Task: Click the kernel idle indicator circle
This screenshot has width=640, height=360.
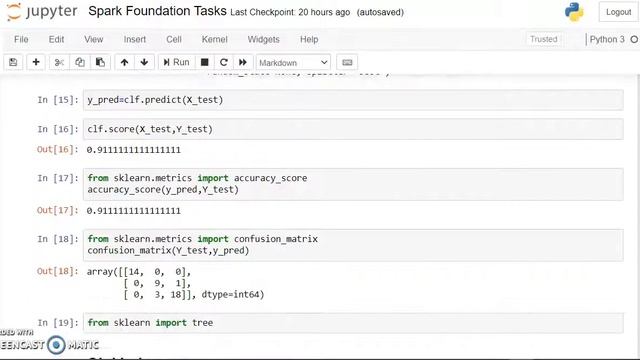Action: 634,40
